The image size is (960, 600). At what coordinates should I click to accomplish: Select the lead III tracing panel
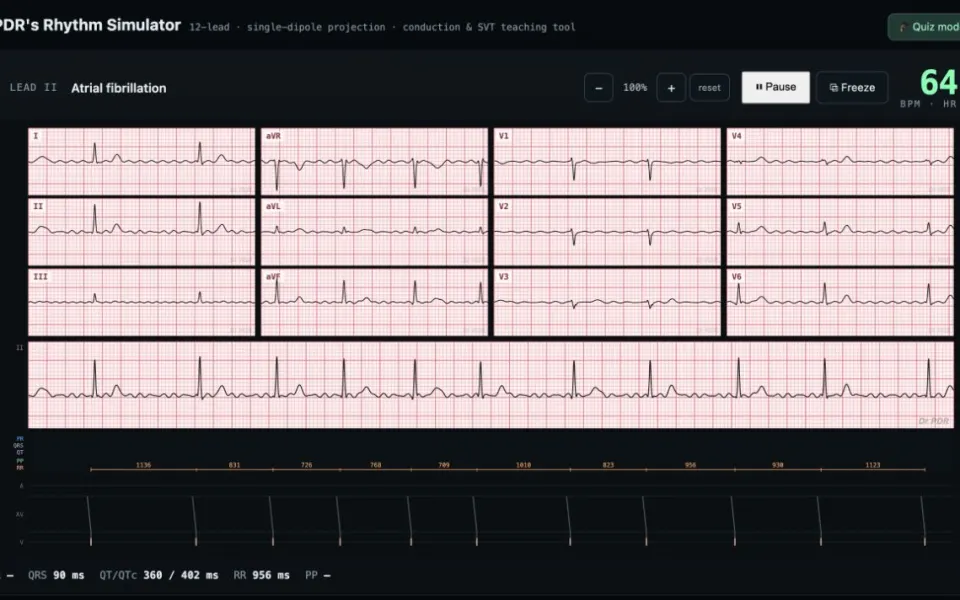(x=141, y=302)
